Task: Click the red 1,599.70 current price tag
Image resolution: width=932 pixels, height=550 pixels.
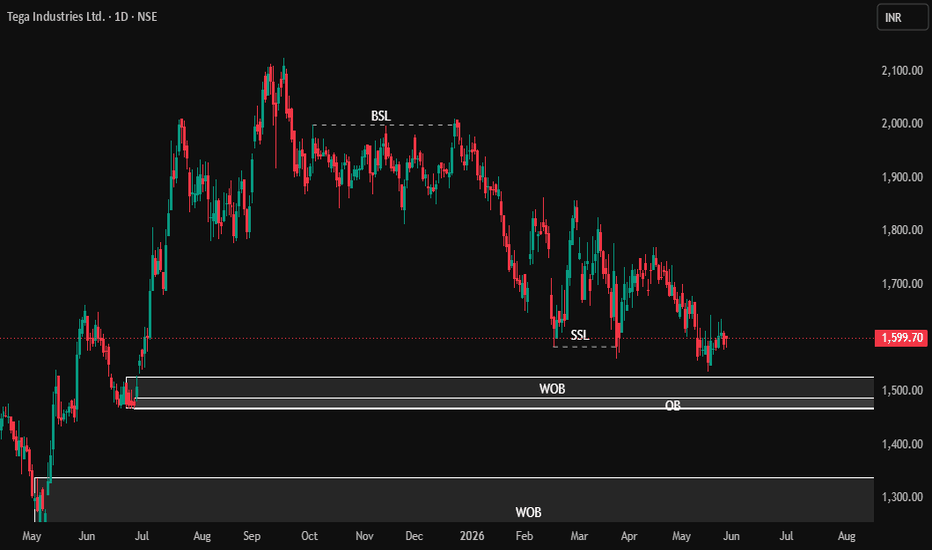Action: [x=901, y=338]
